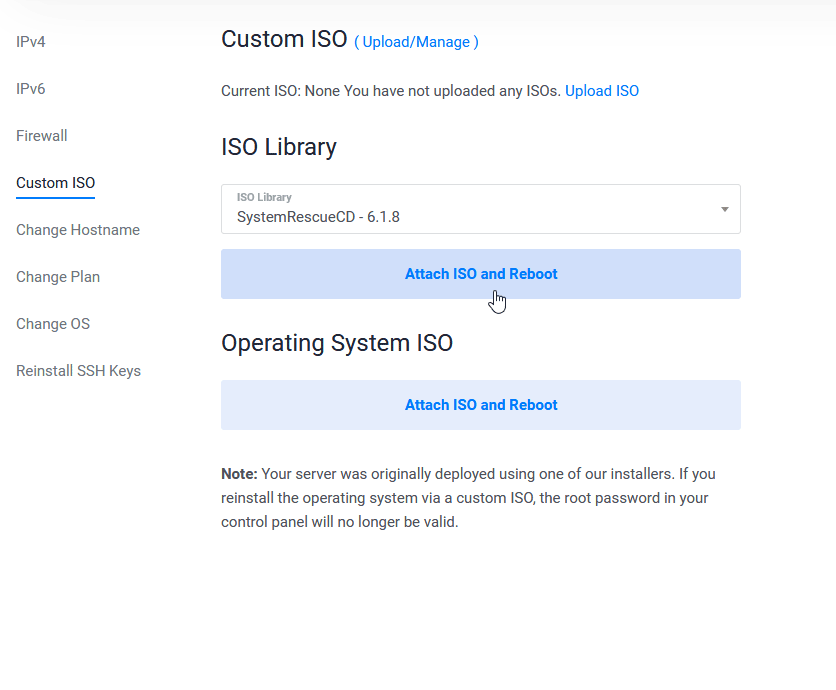Open the Firewall section in sidebar
Image resolution: width=836 pixels, height=690 pixels.
pyautogui.click(x=42, y=136)
